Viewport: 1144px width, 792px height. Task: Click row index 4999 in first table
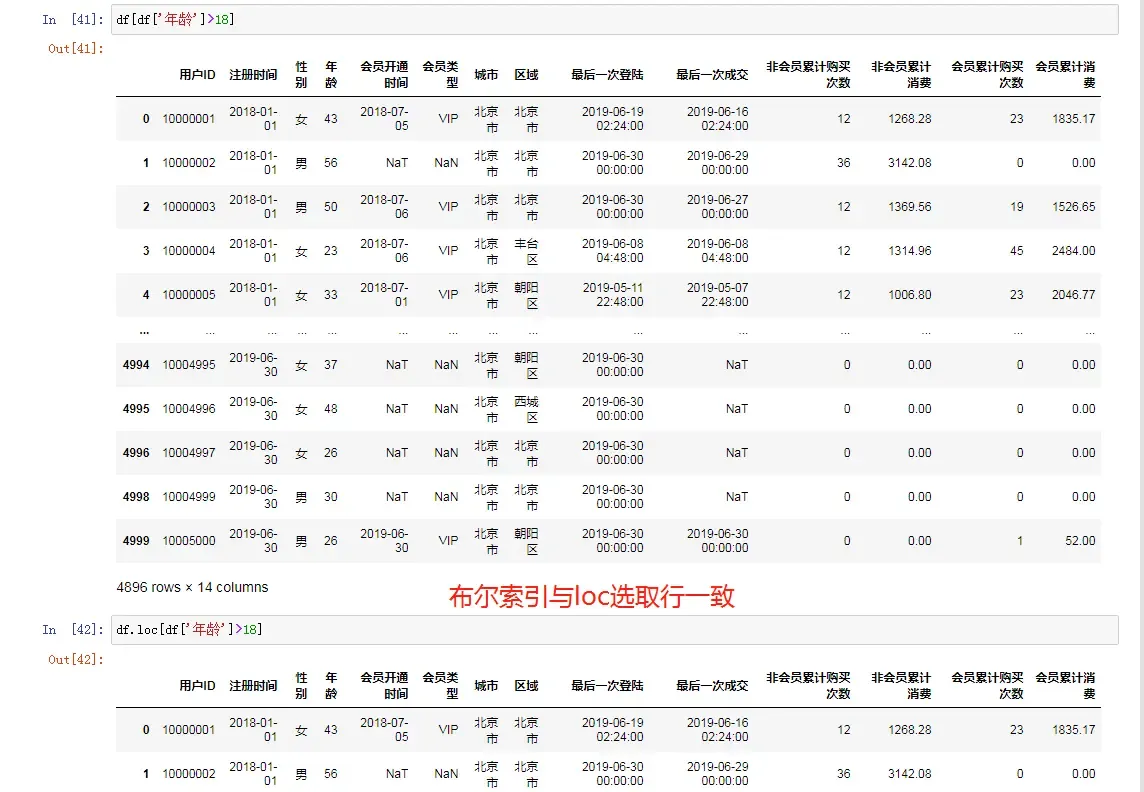coord(136,541)
